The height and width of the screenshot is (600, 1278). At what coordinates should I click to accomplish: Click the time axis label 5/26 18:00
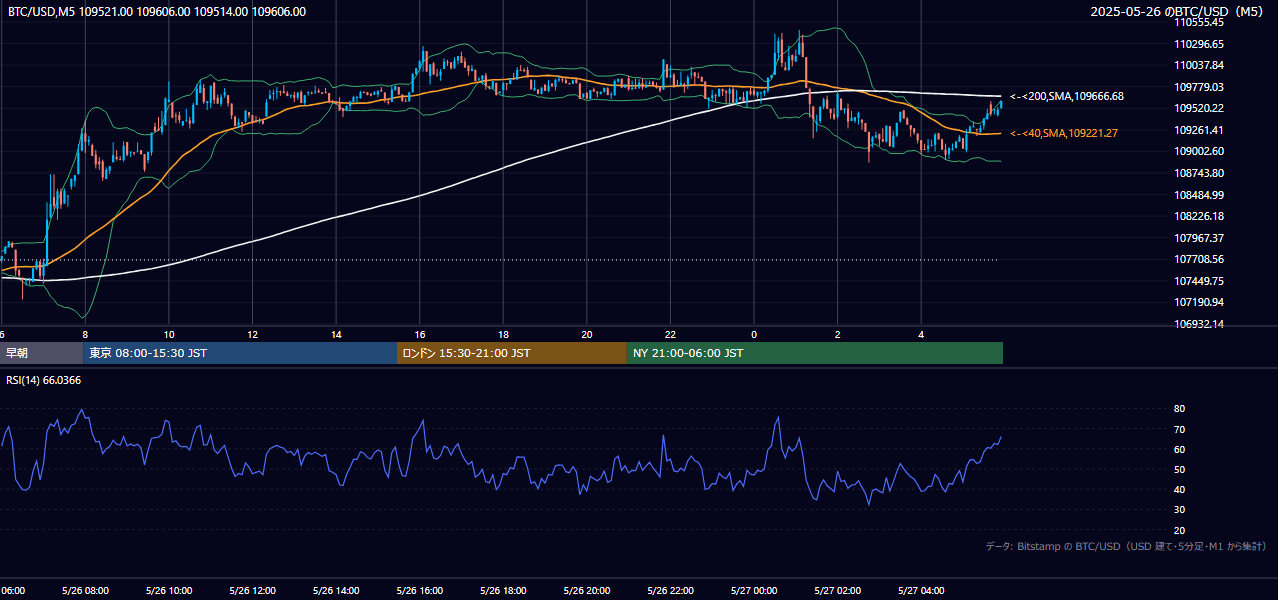click(x=503, y=590)
